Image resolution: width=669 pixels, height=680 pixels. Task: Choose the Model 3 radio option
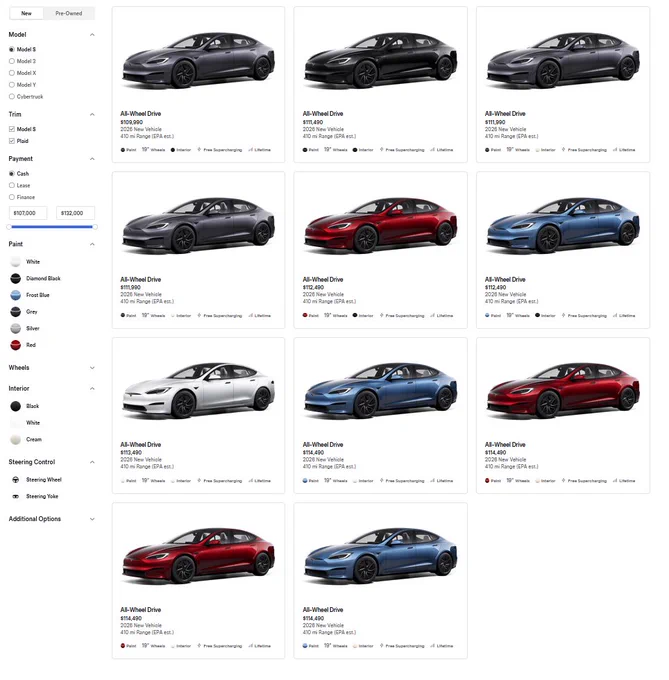click(x=12, y=61)
